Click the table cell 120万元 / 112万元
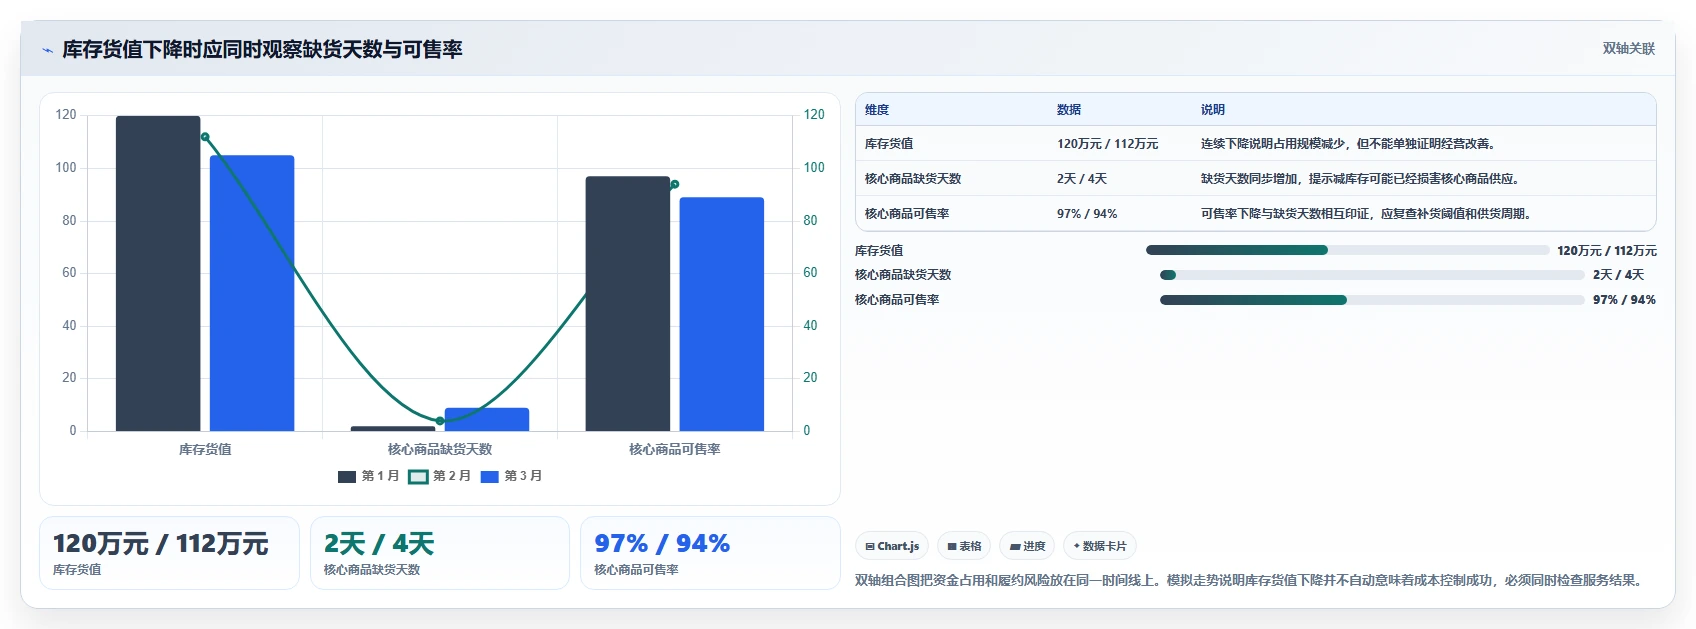 (x=1107, y=144)
